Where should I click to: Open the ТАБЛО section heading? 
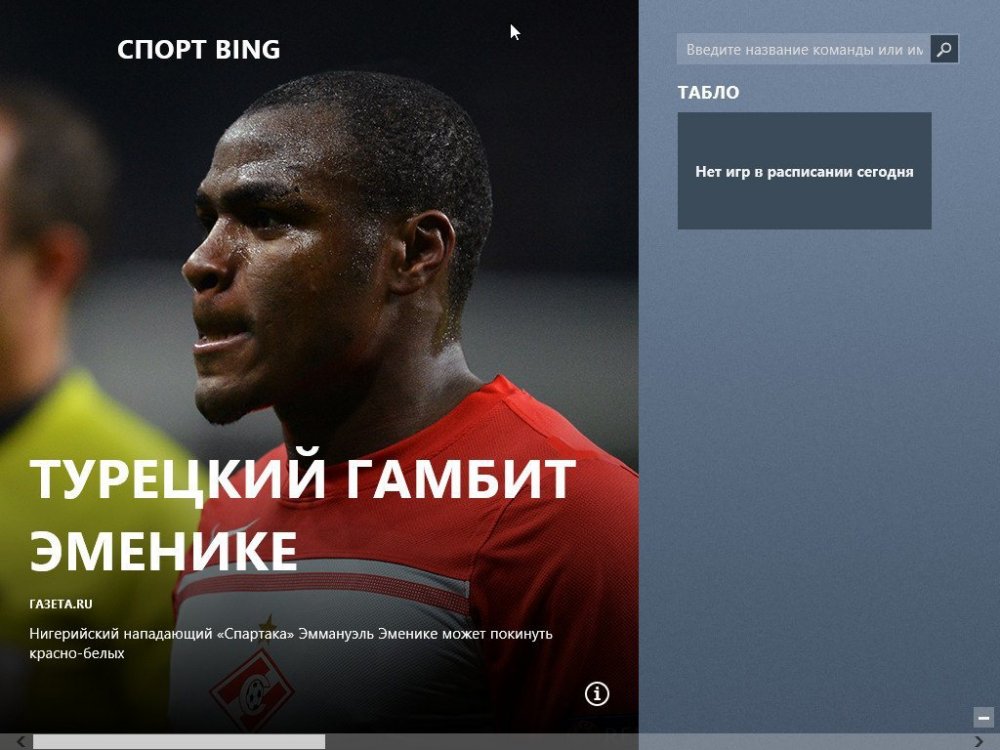coord(709,92)
